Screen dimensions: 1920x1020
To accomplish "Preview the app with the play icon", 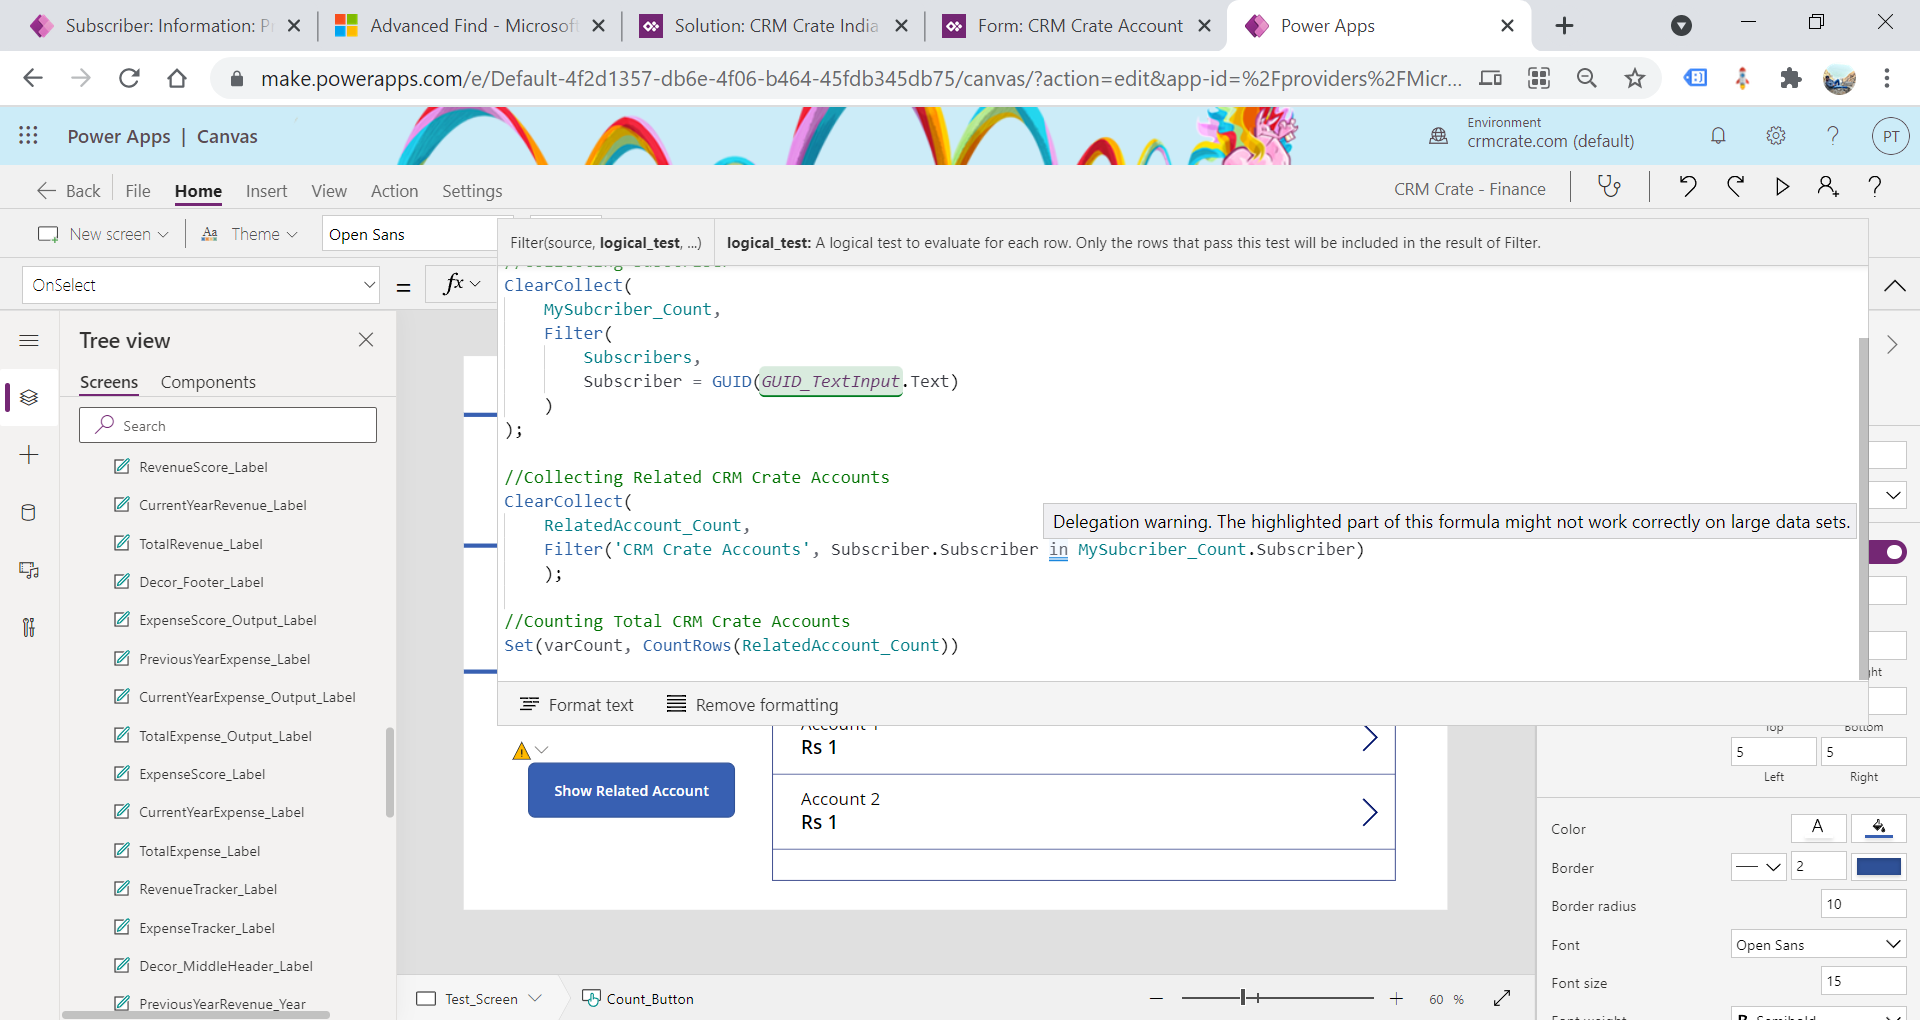I will click(1782, 186).
